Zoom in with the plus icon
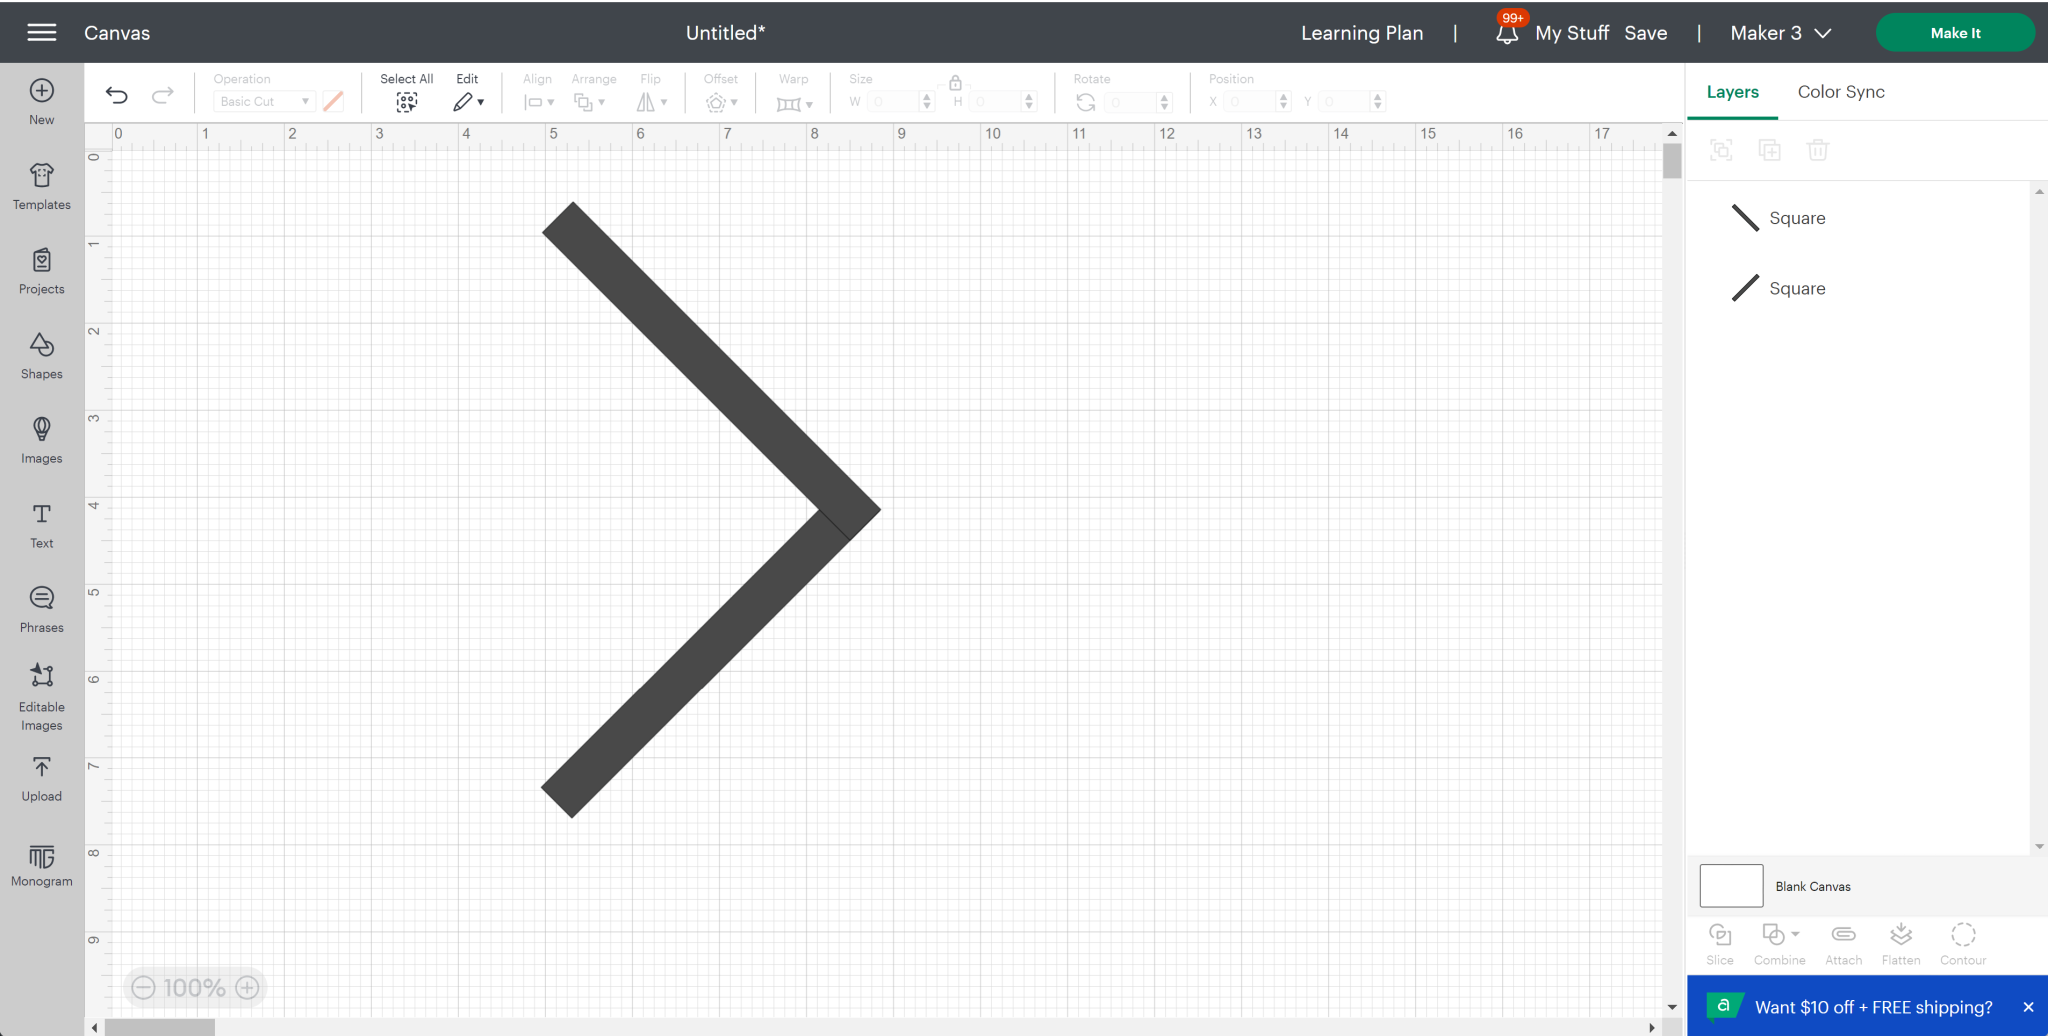 [x=247, y=988]
